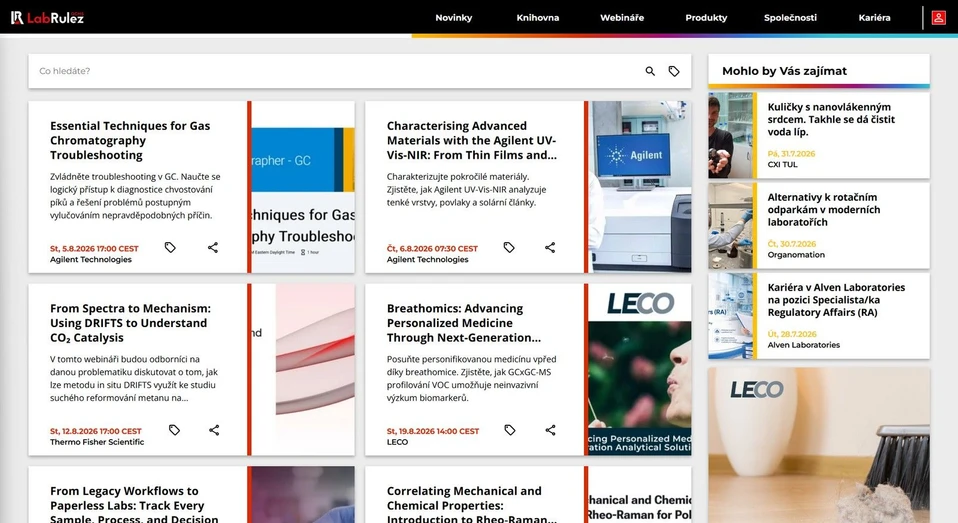
Task: Click the red wave DRIFTS thumbnail
Action: (x=303, y=370)
